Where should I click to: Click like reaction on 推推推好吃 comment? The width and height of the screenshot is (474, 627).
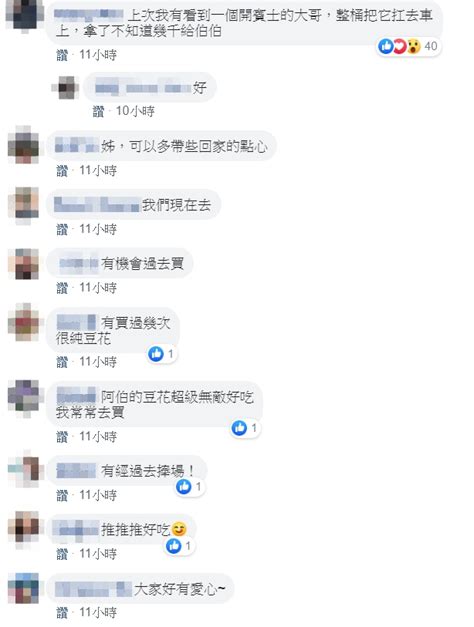[174, 545]
